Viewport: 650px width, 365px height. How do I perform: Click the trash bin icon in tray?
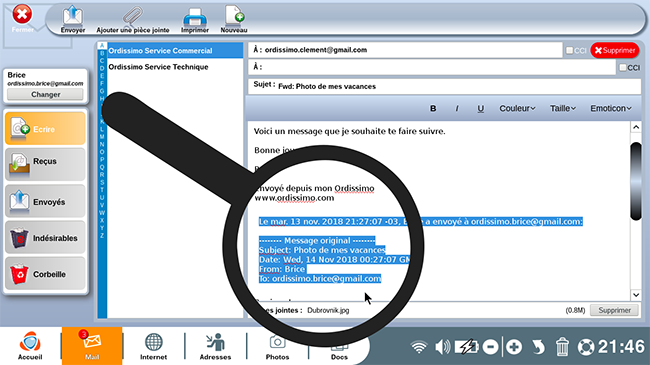(x=562, y=347)
